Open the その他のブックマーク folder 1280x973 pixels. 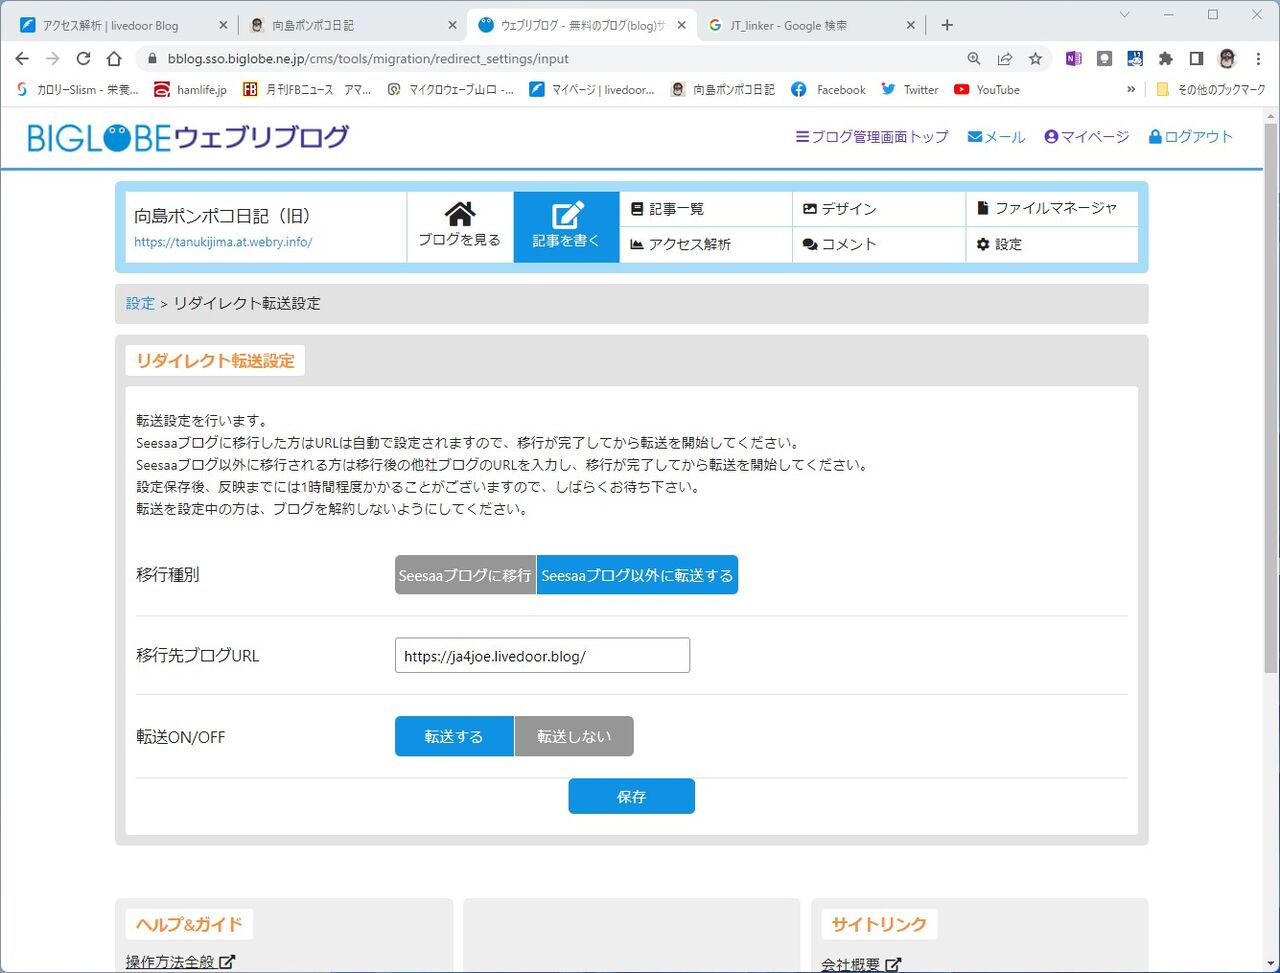pos(1210,89)
